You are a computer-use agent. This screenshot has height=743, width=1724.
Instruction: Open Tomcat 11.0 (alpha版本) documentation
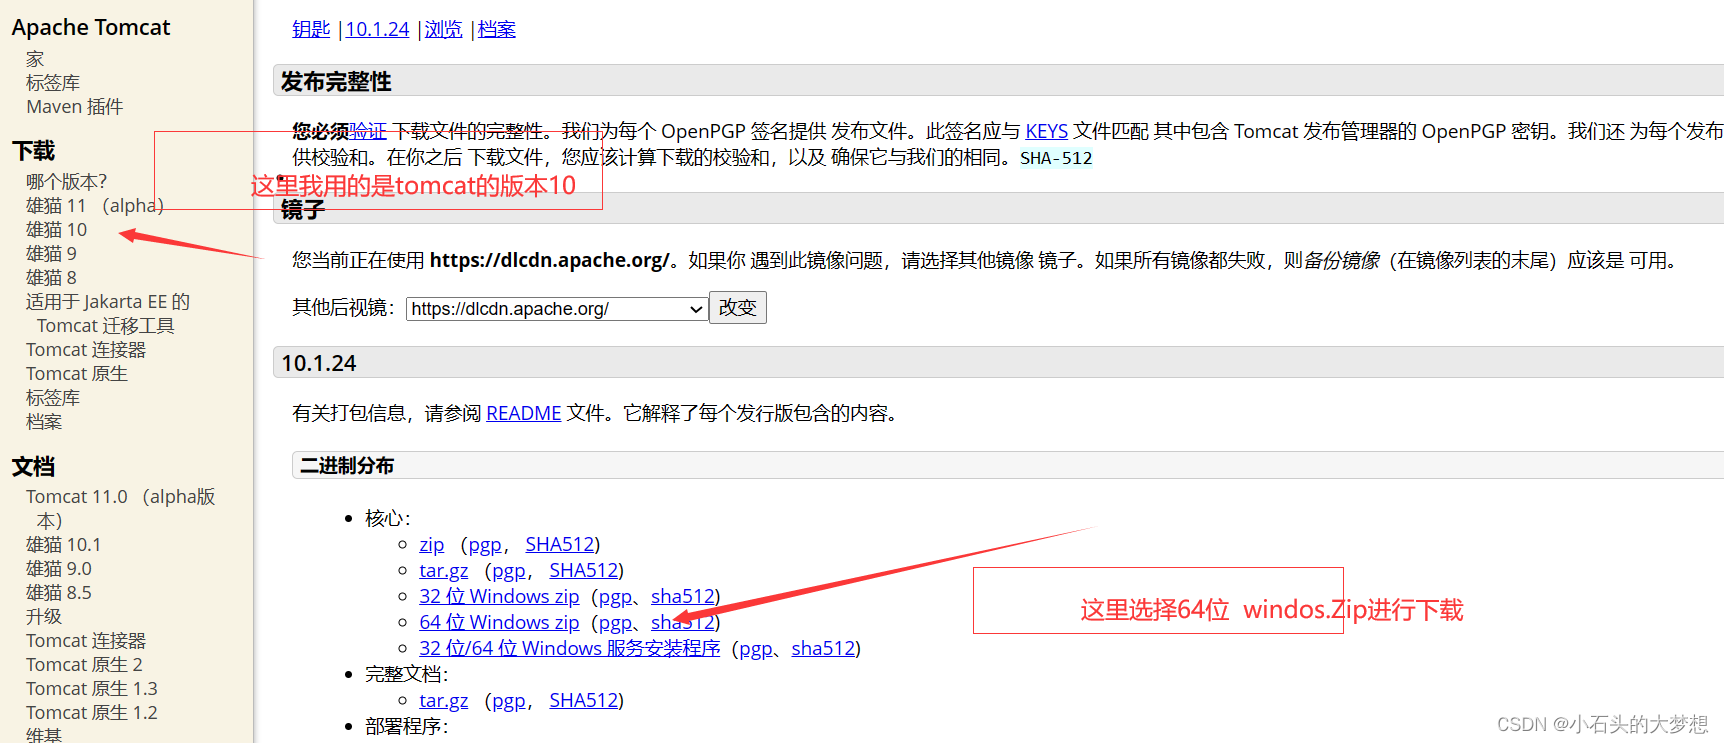pos(120,509)
